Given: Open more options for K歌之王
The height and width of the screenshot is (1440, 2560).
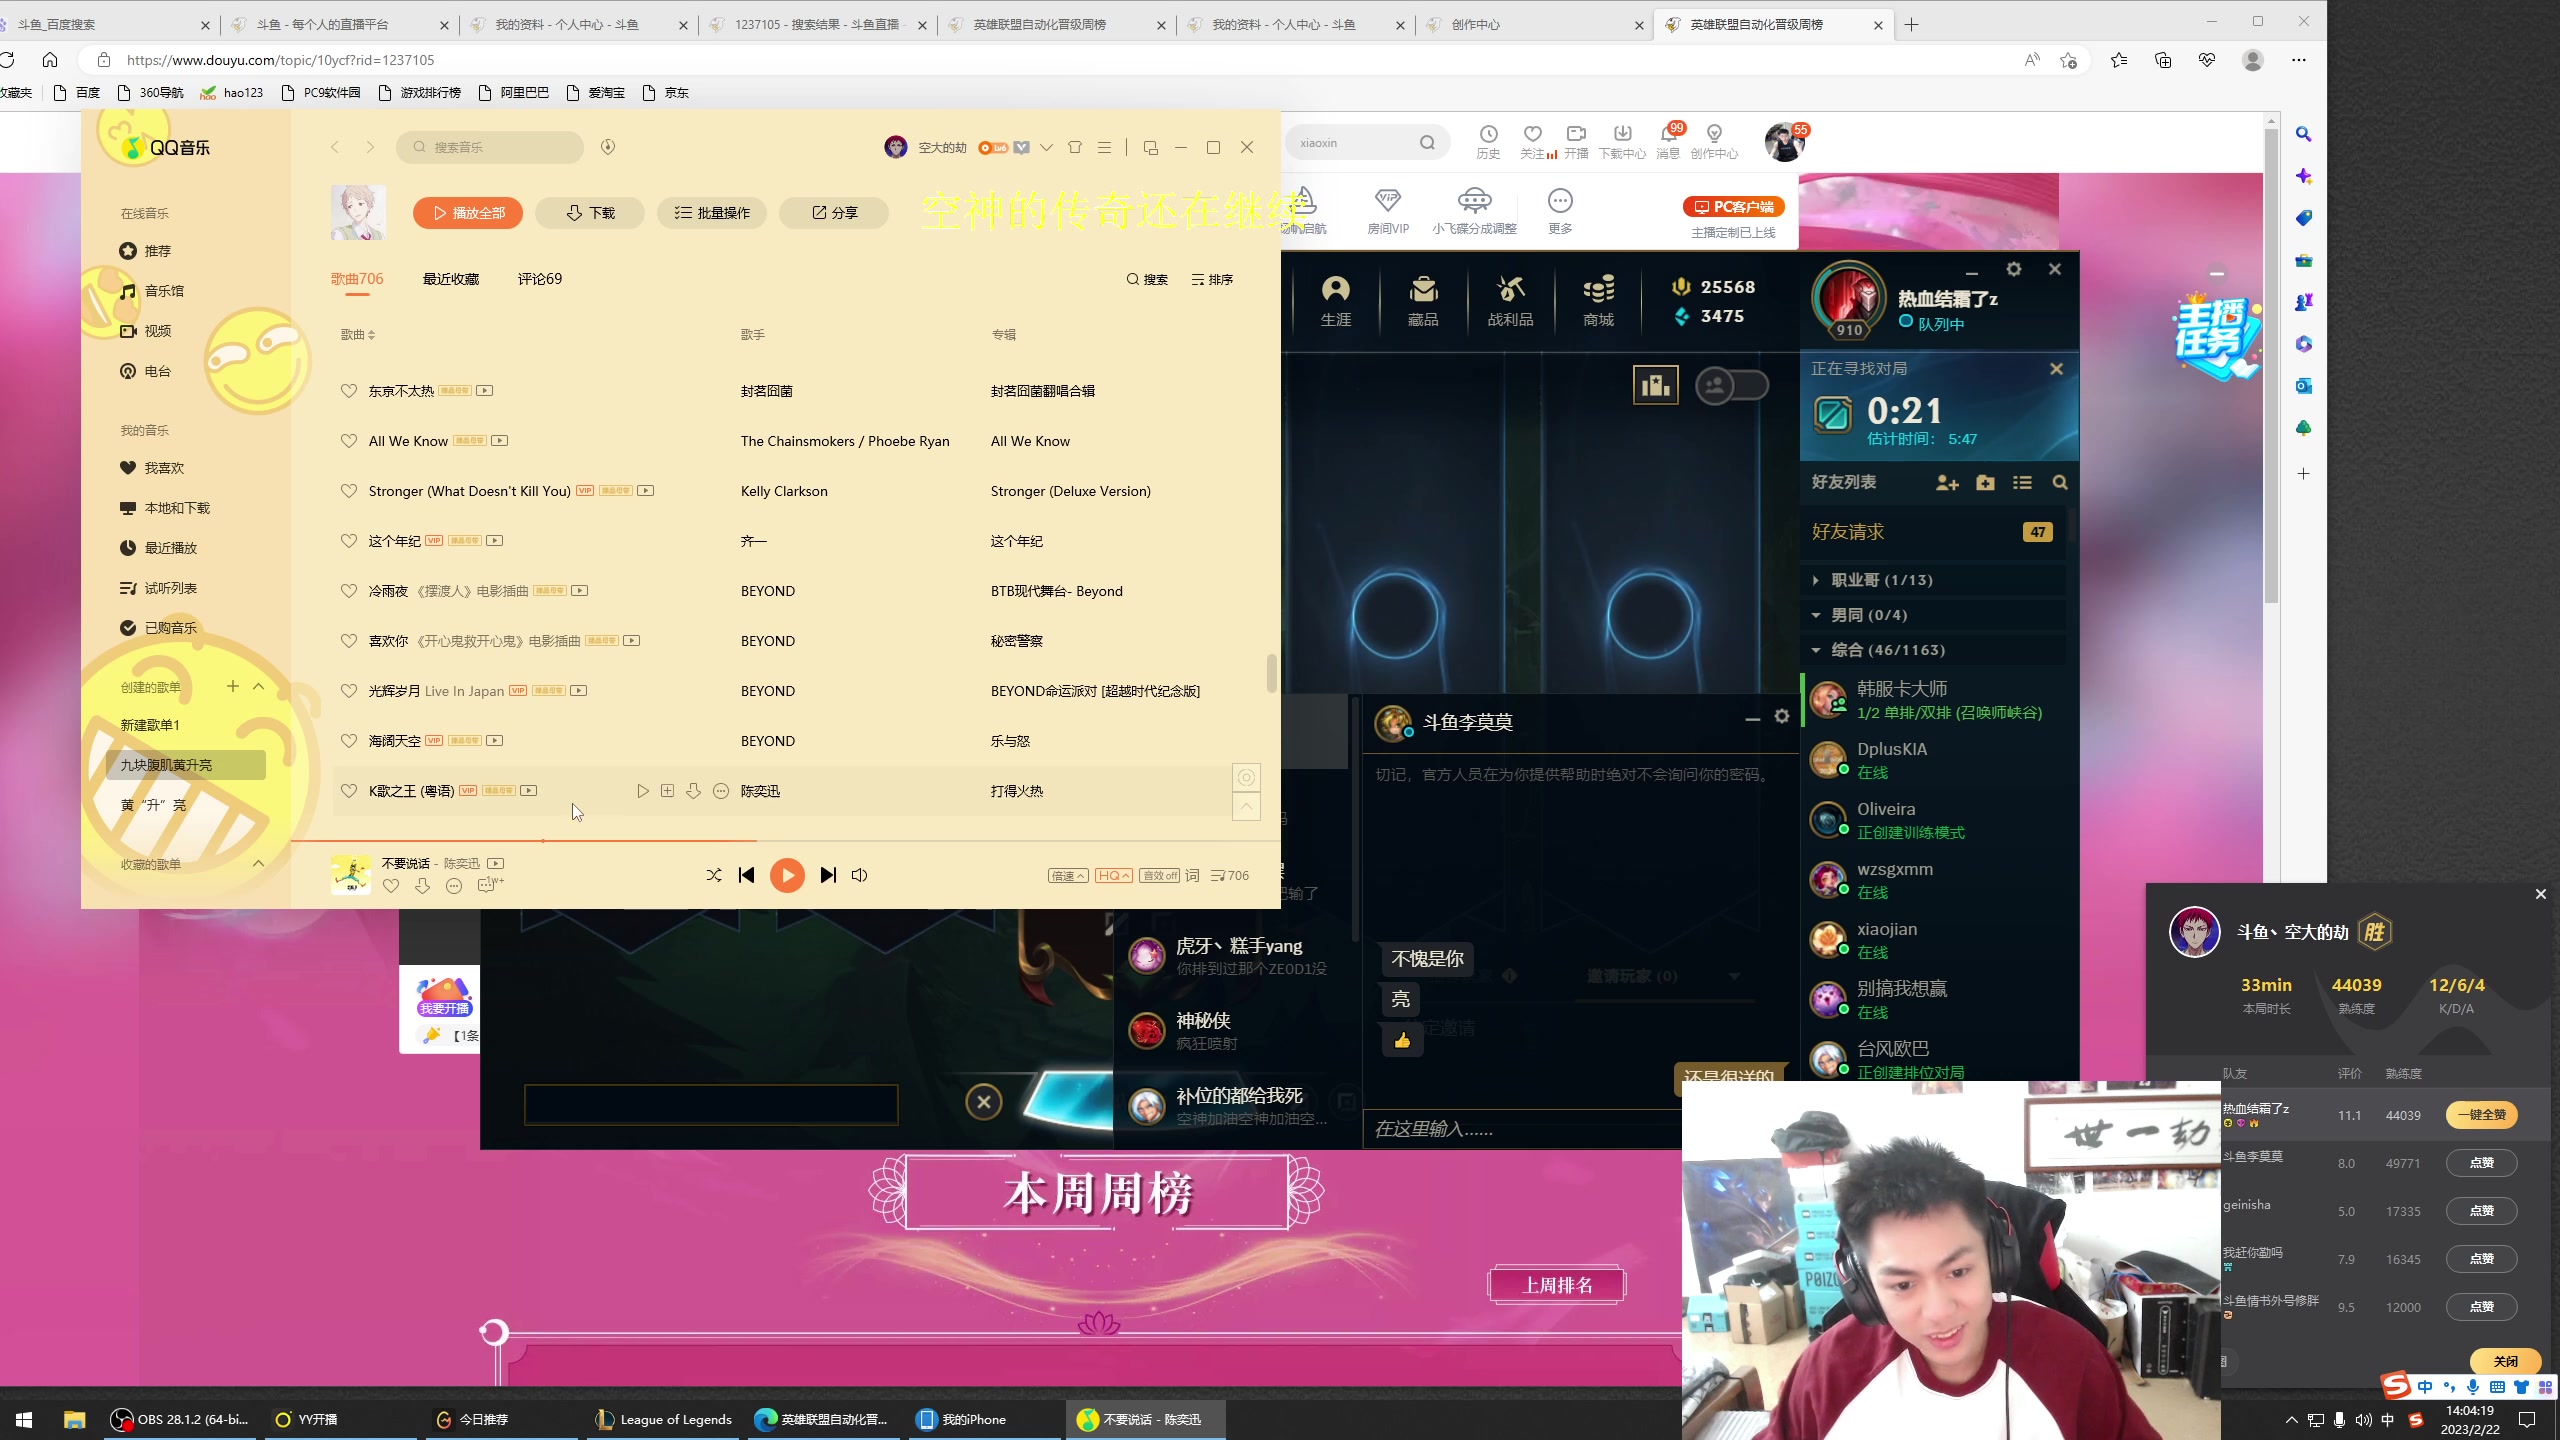Looking at the screenshot, I should (x=721, y=791).
